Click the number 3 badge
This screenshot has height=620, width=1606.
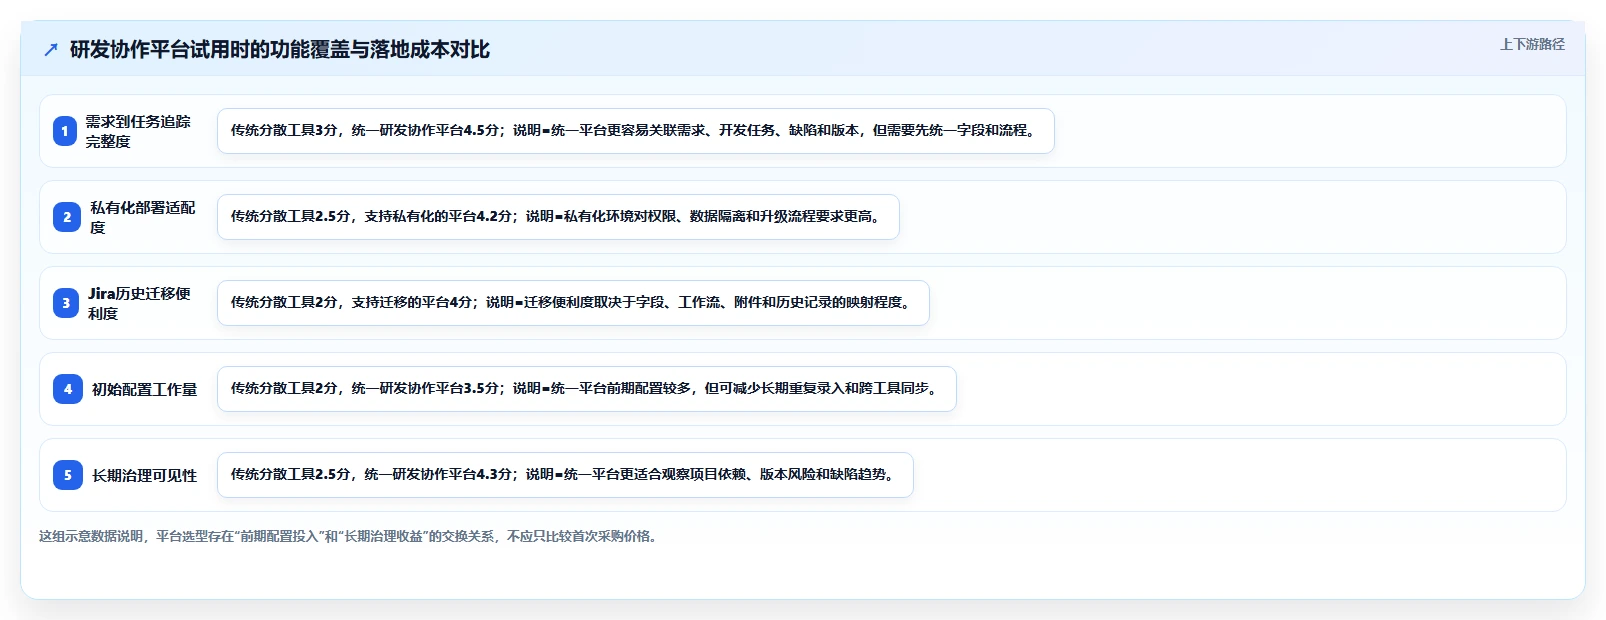point(66,303)
